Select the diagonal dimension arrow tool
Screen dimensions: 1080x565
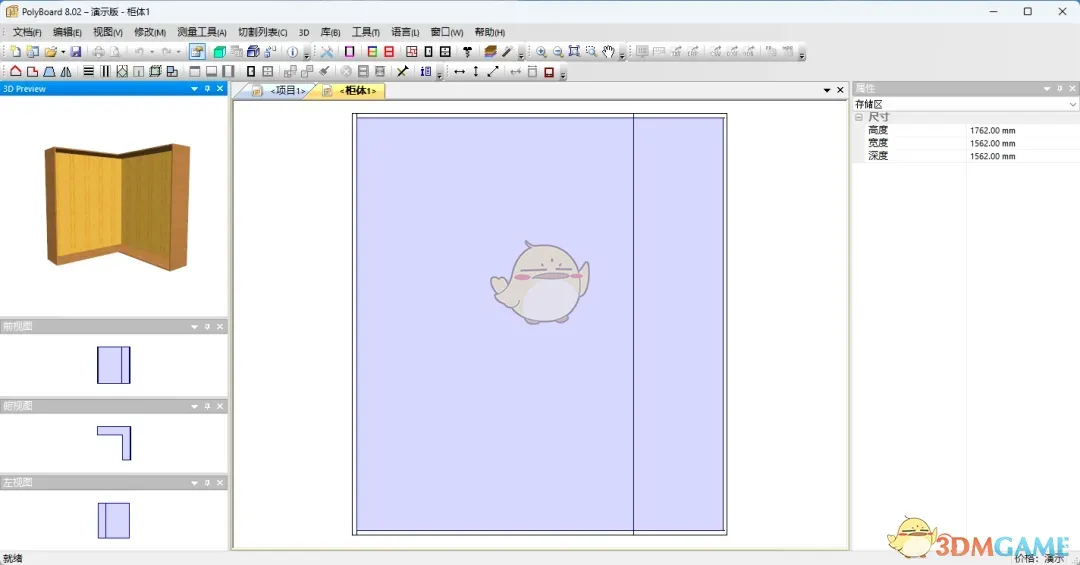click(493, 72)
